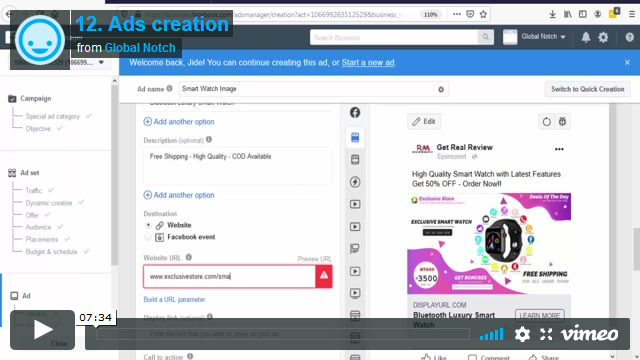The width and height of the screenshot is (640, 360).
Task: Click into the Website URL field
Action: click(x=229, y=276)
